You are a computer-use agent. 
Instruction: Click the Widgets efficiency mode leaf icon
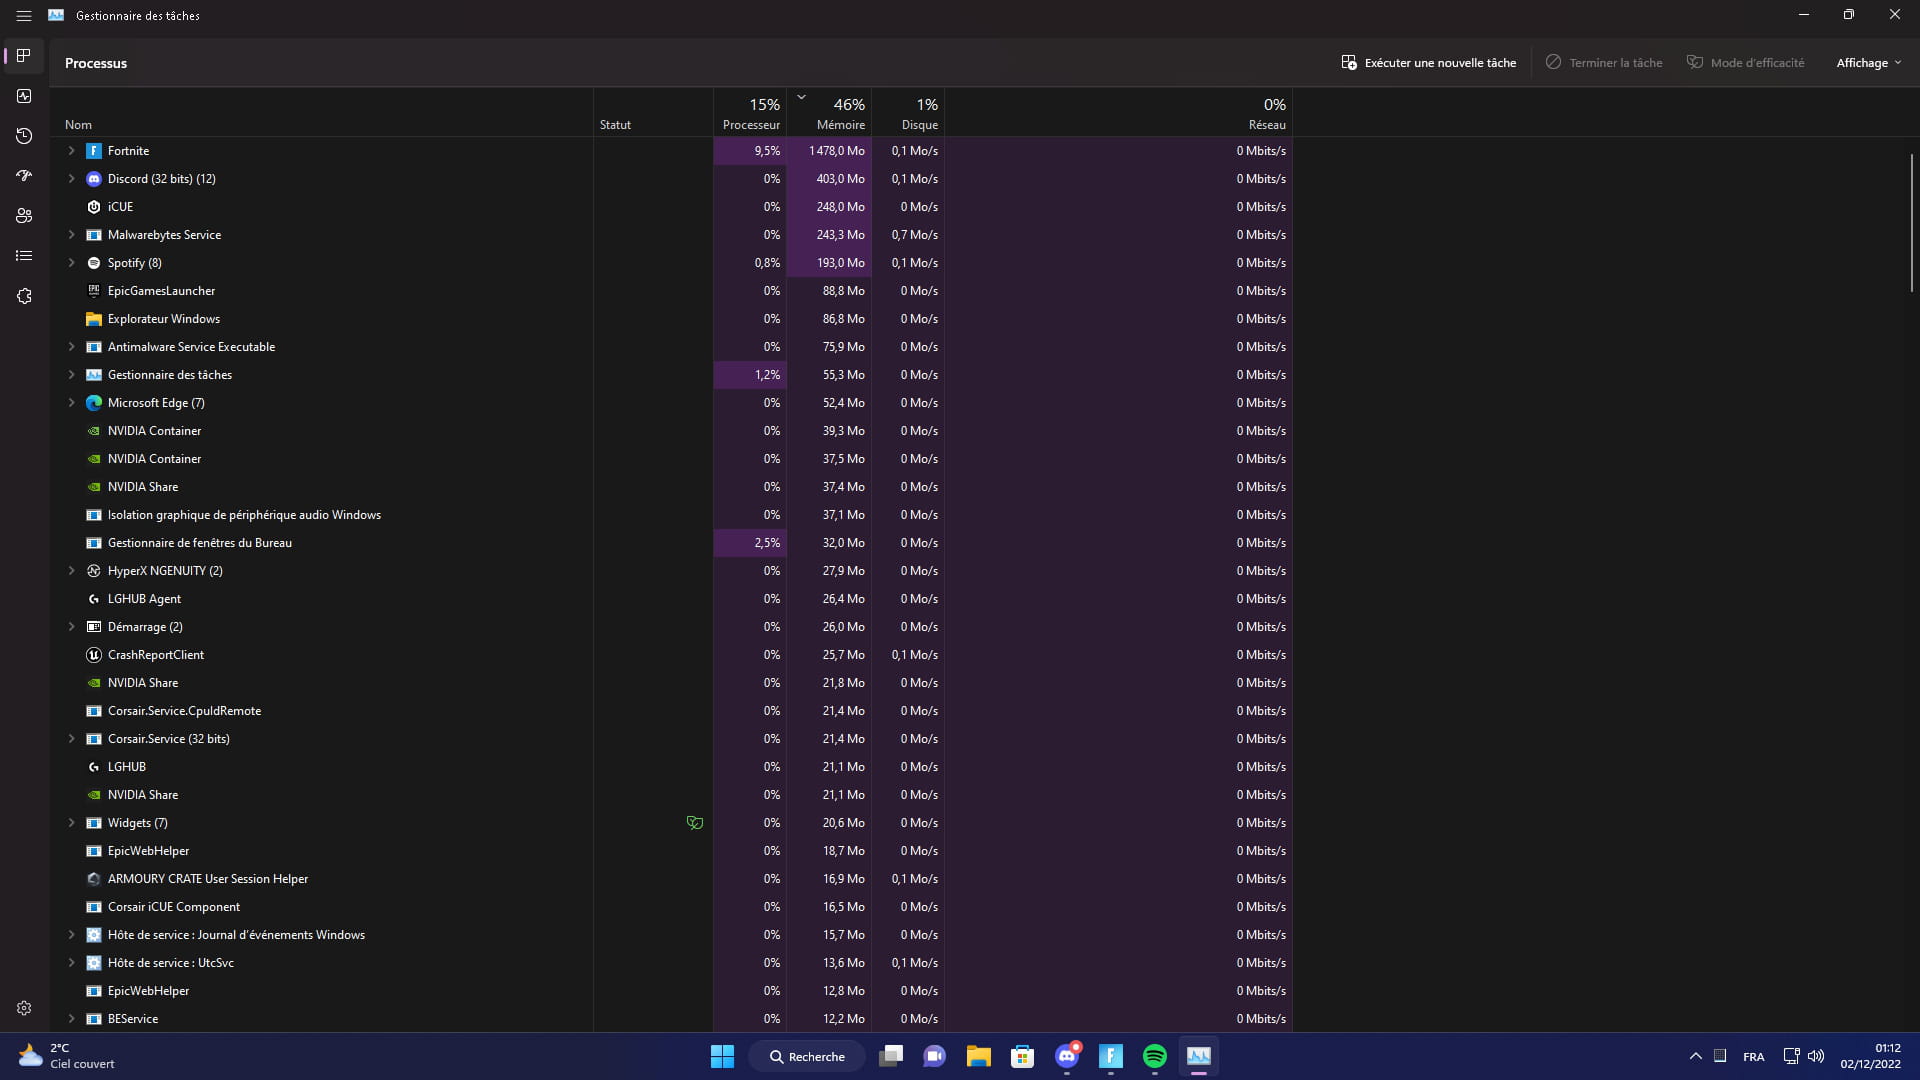click(x=695, y=823)
